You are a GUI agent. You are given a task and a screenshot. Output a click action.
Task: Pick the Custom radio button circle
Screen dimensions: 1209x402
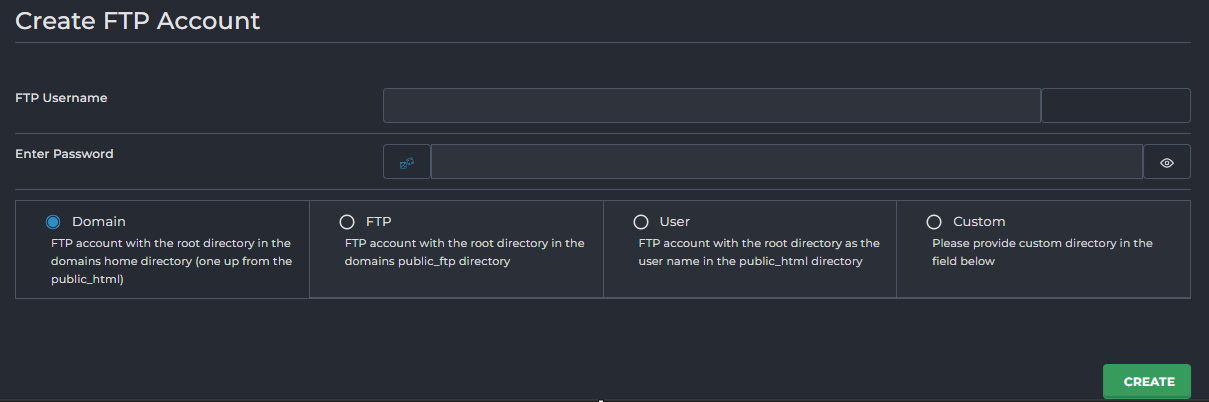tap(934, 222)
